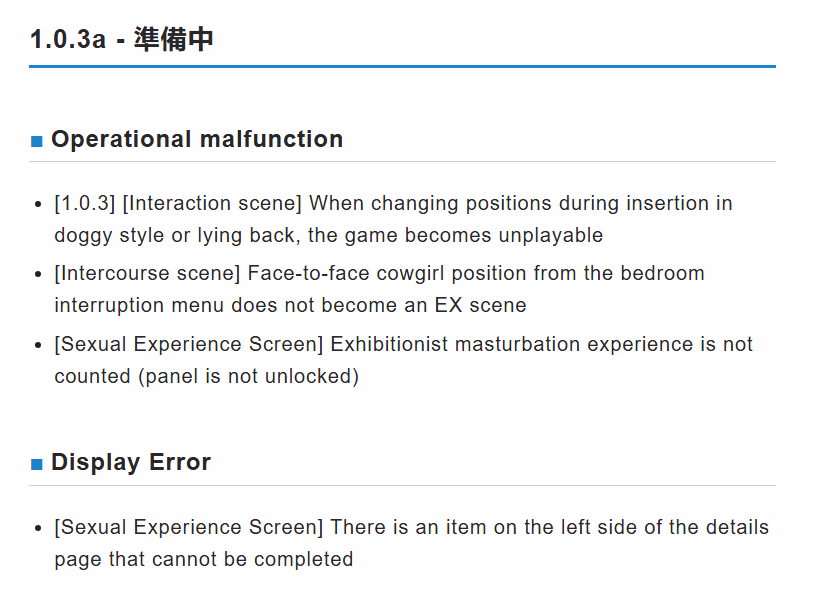
Task: Click the bullet dot before the [1.0.3] item
Action: coord(38,205)
